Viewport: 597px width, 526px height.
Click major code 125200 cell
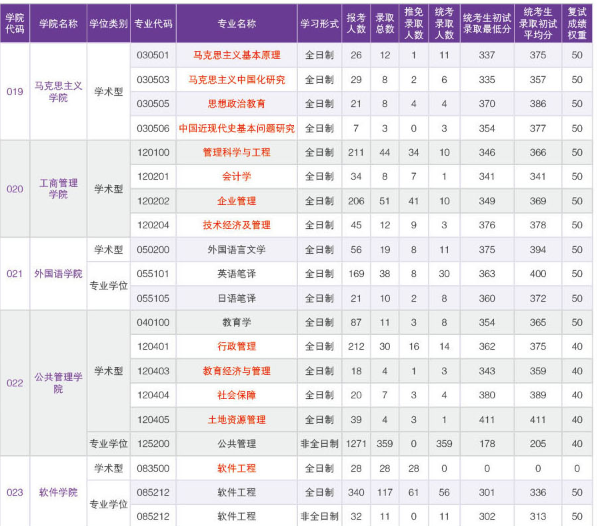(x=153, y=444)
